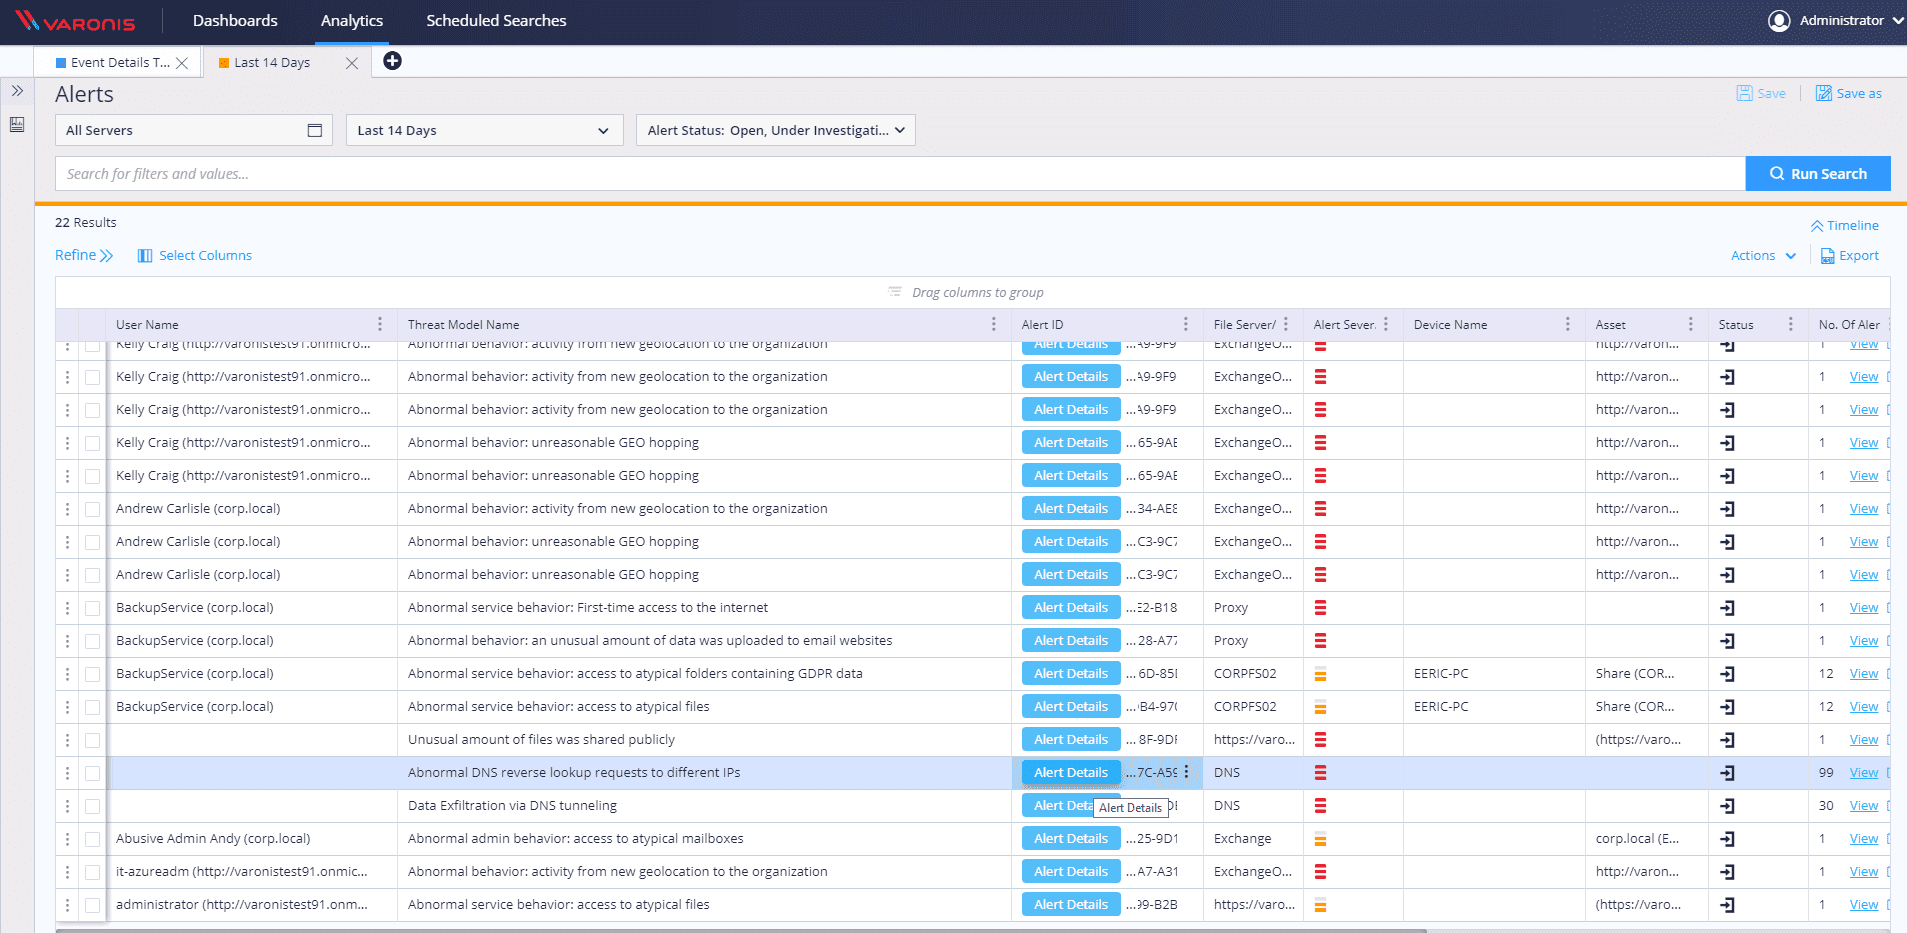Image resolution: width=1907 pixels, height=933 pixels.
Task: Open the Actions dropdown menu
Action: pos(1762,256)
